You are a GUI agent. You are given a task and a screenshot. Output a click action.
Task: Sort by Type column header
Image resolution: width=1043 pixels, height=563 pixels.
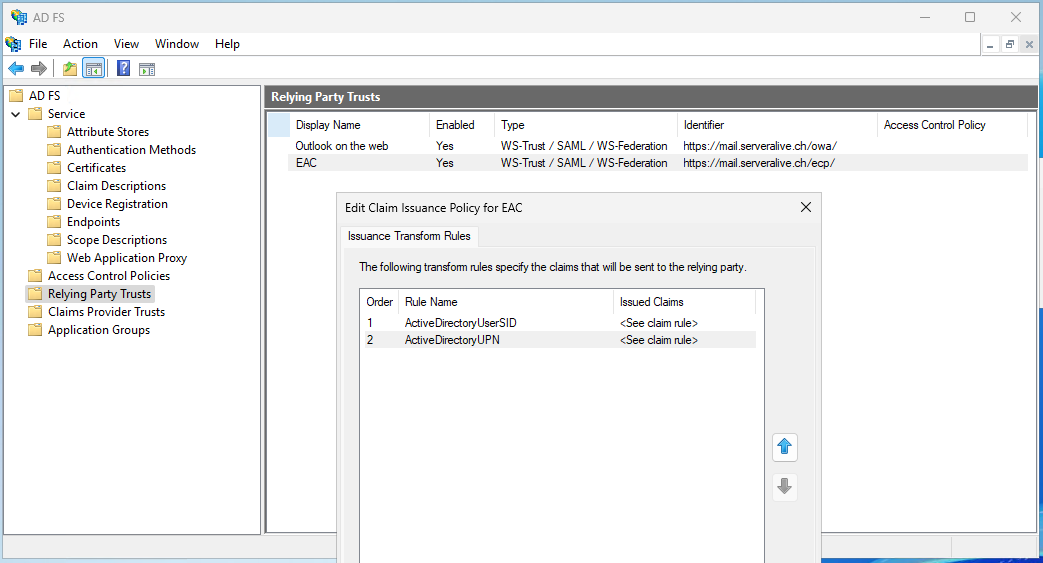click(x=585, y=125)
